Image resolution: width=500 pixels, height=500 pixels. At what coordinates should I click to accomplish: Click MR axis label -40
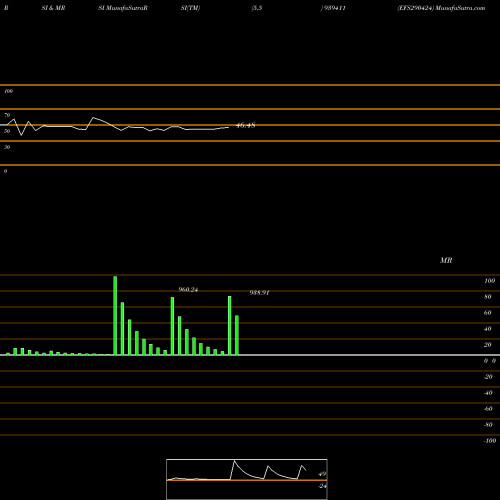click(488, 393)
